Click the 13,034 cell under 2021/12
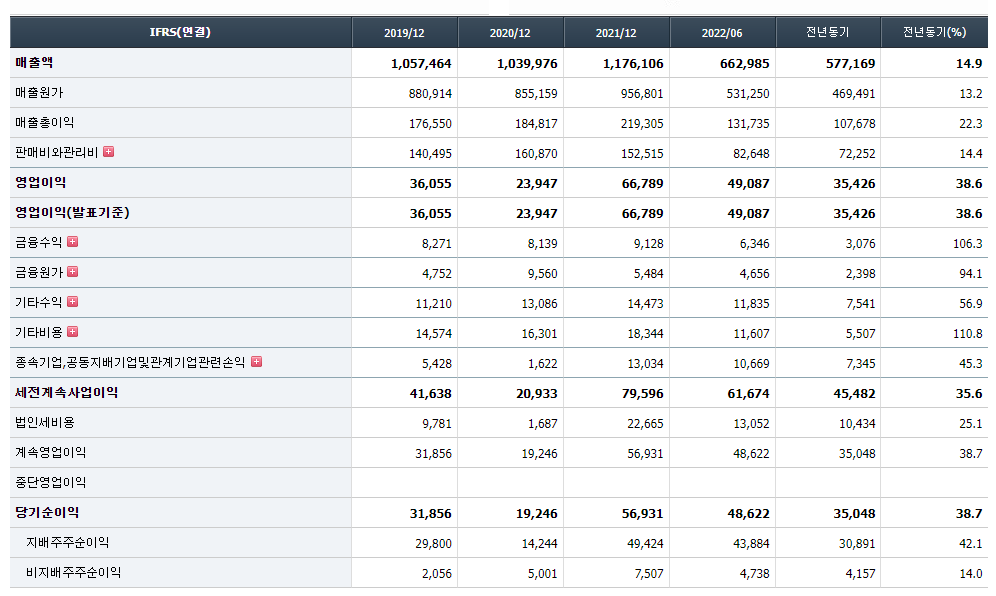The width and height of the screenshot is (996, 596). pos(645,363)
